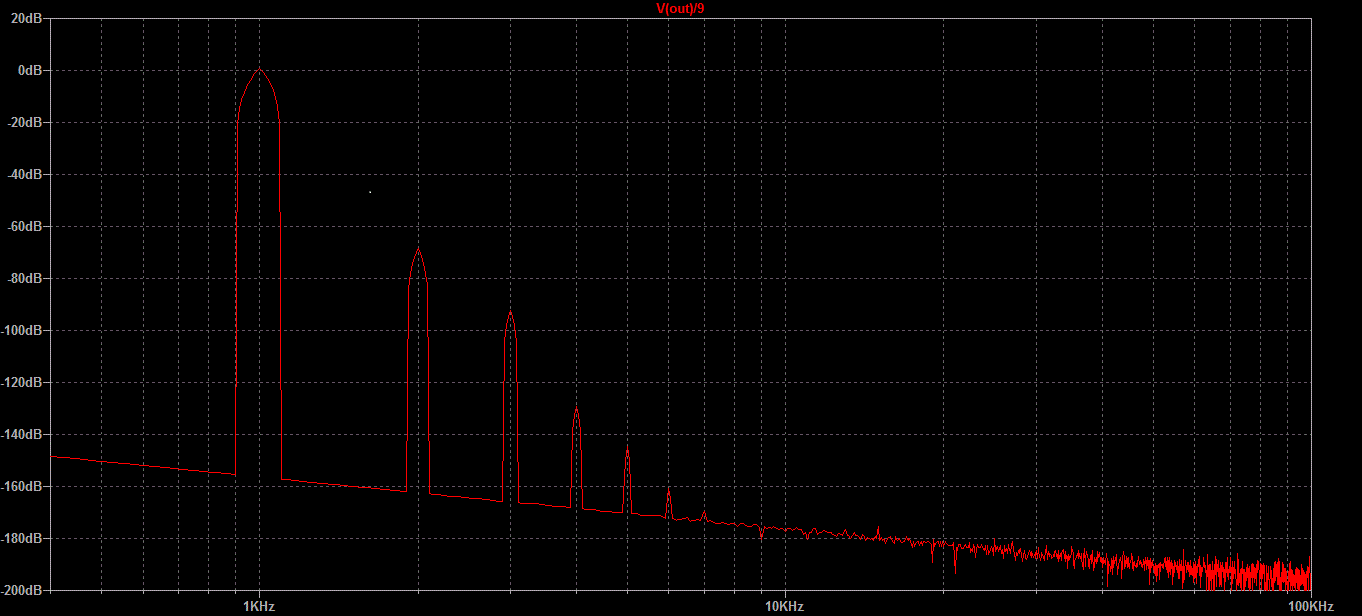1362x616 pixels.
Task: Click the V(out)/9 trace label
Action: pyautogui.click(x=680, y=8)
